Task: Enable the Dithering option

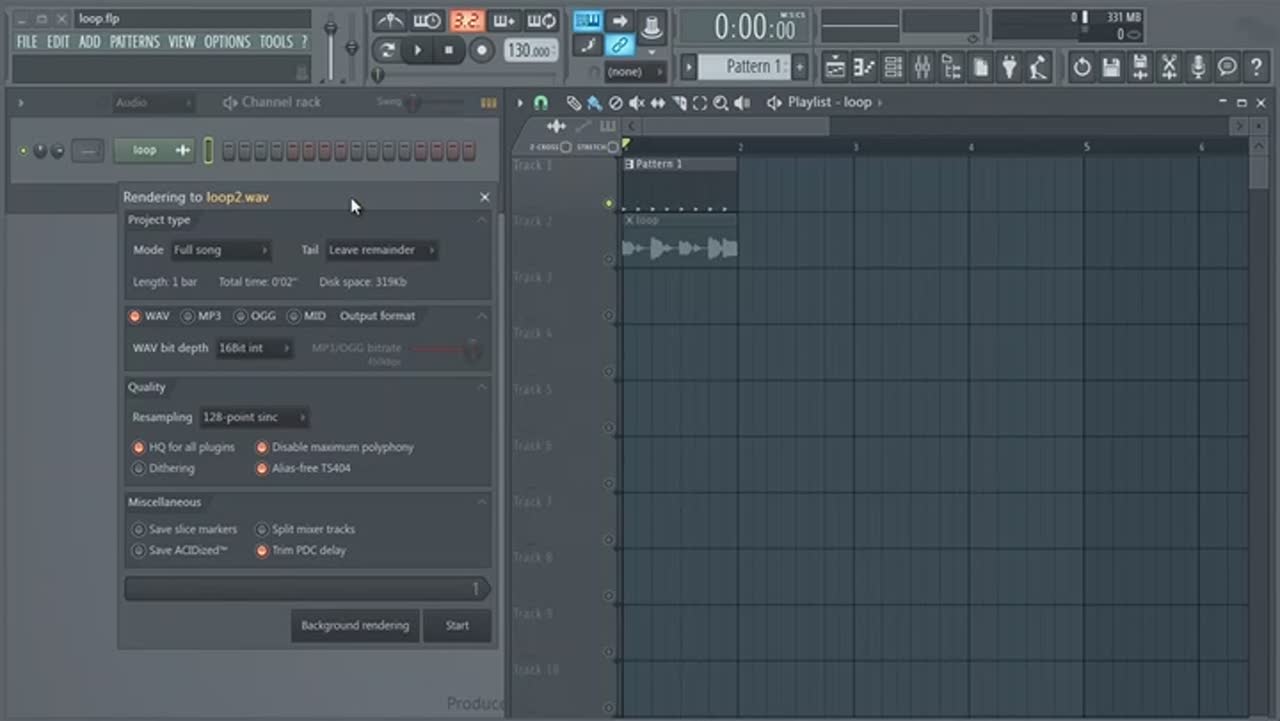Action: pyautogui.click(x=139, y=468)
